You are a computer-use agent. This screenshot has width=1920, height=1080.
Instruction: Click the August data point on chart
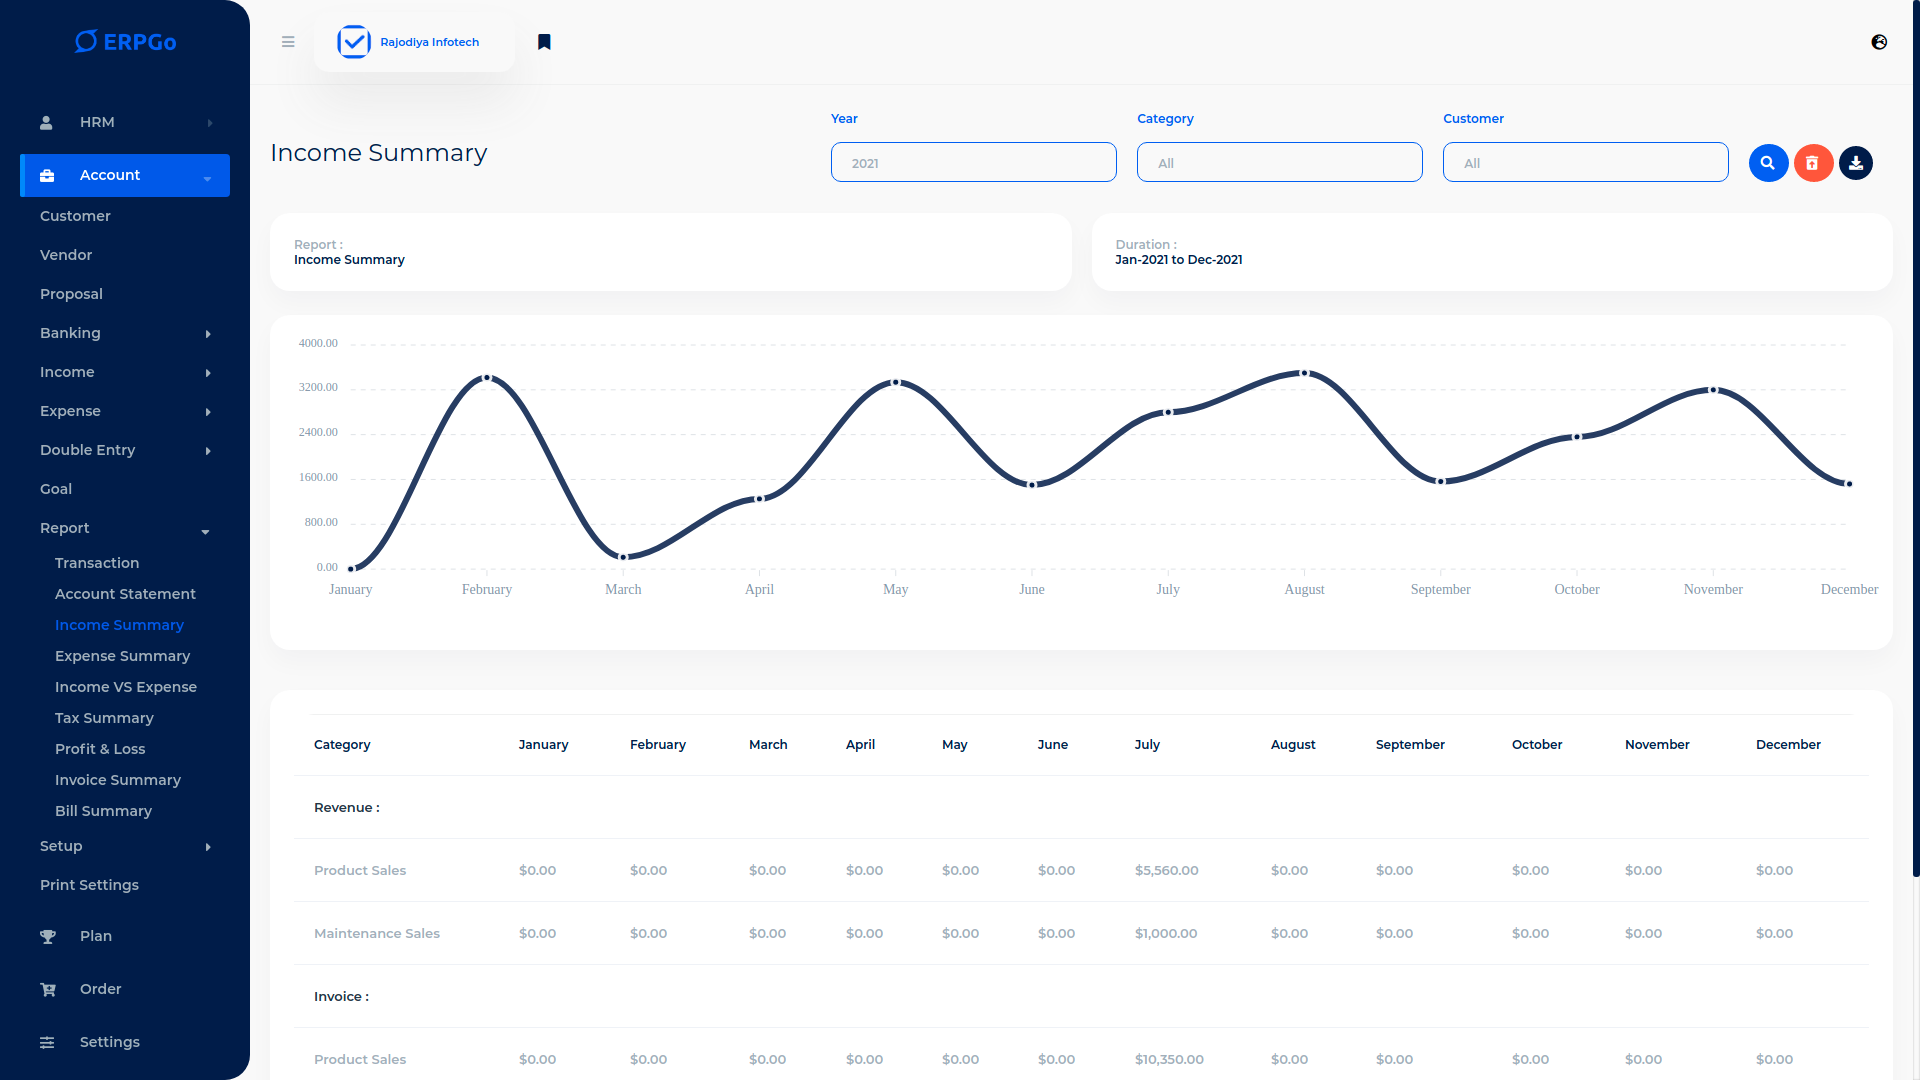point(1304,373)
